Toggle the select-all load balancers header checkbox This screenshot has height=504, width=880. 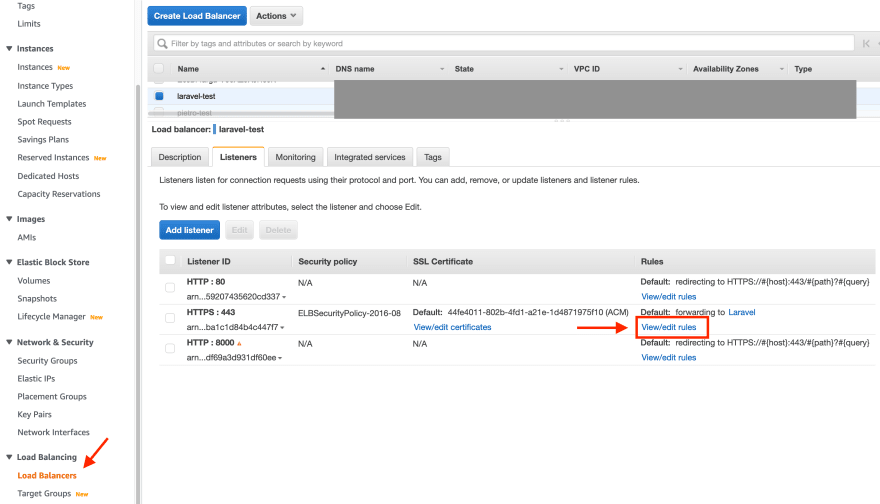coord(159,68)
